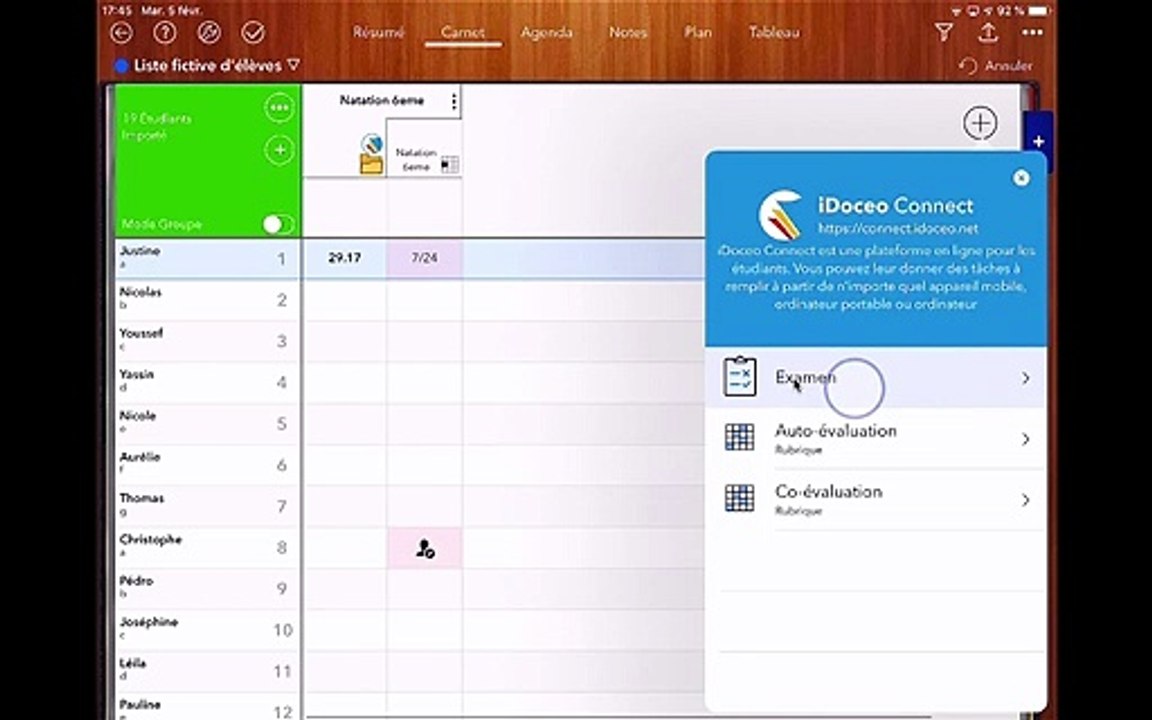Close the iDoceo Connect panel
1152x720 pixels.
point(1020,178)
